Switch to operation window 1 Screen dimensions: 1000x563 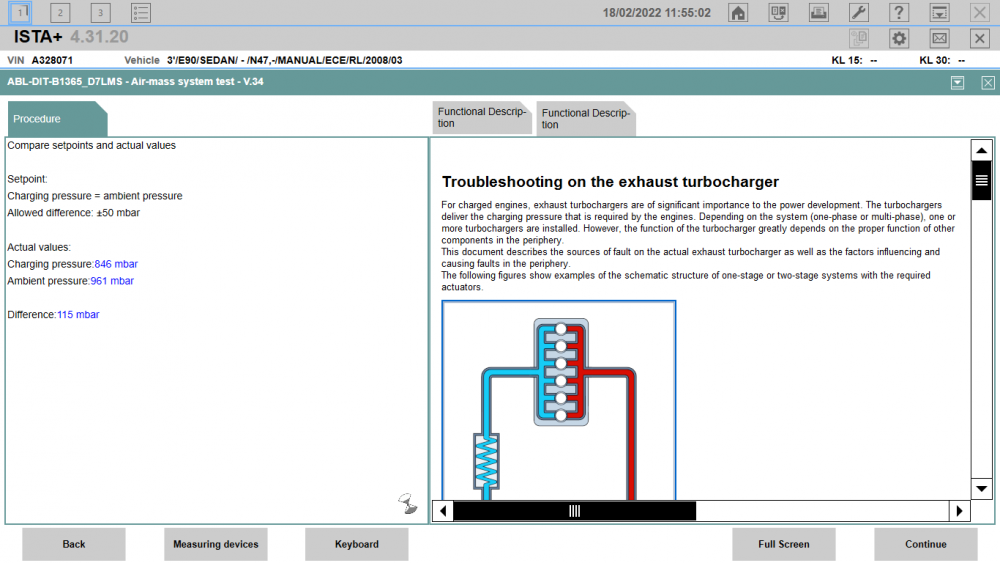pos(20,12)
